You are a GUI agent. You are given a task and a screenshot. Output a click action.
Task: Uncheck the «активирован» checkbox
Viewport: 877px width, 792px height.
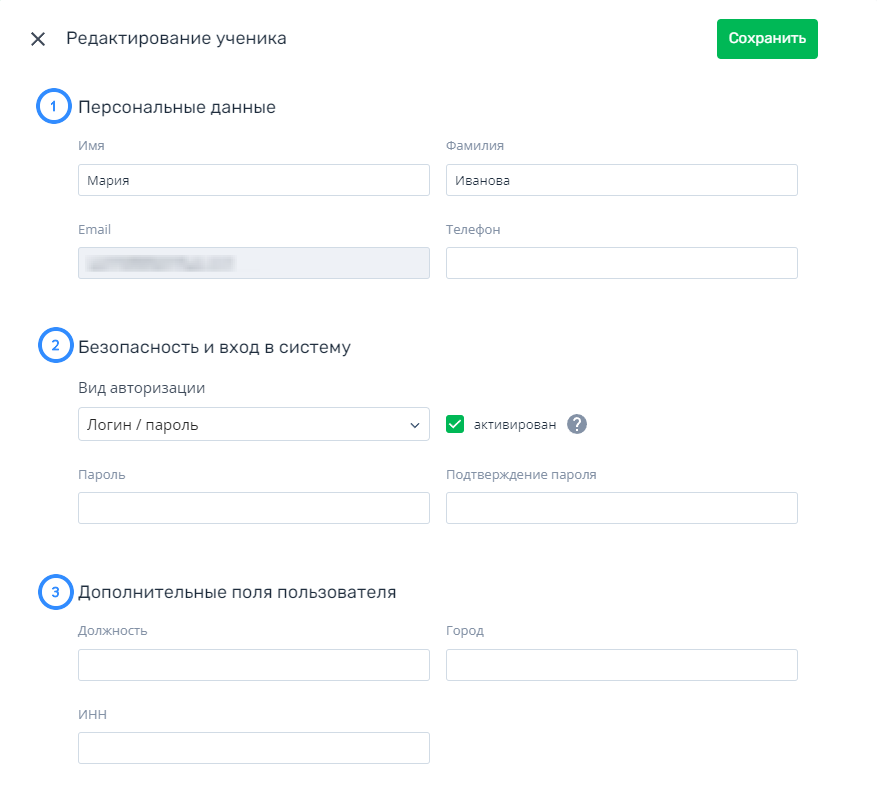click(x=455, y=425)
